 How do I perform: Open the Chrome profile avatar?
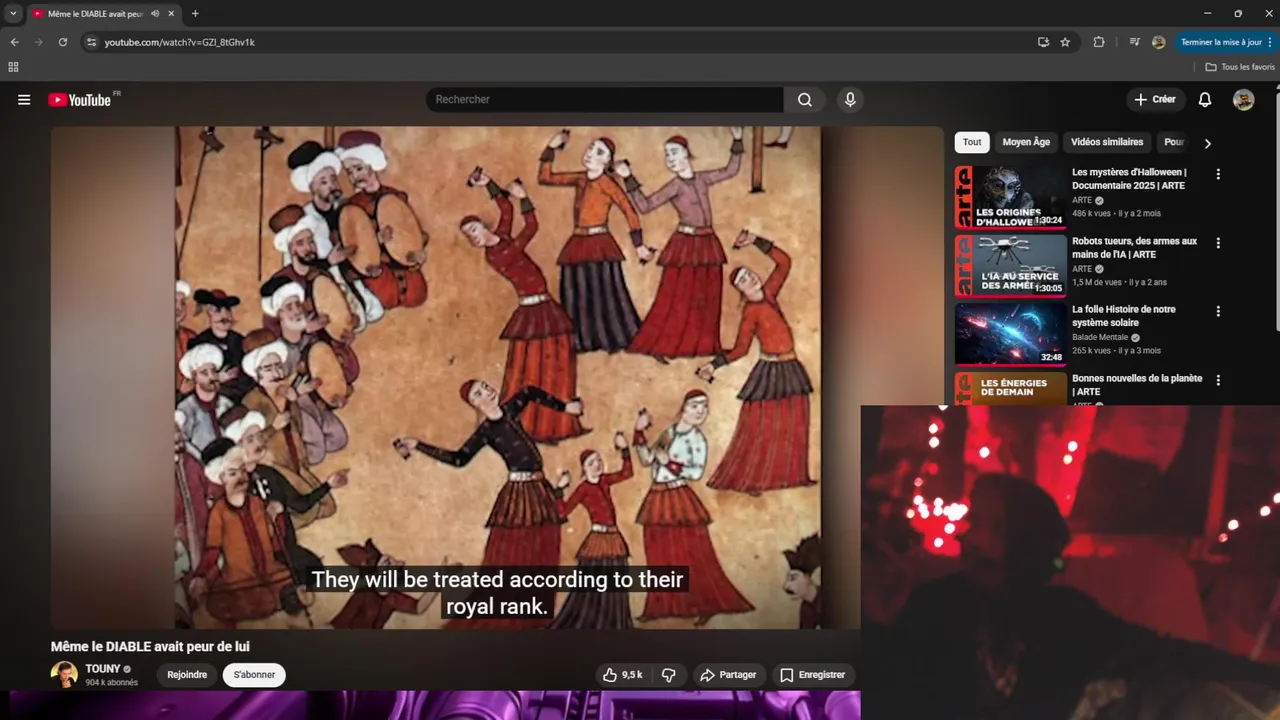[x=1158, y=42]
